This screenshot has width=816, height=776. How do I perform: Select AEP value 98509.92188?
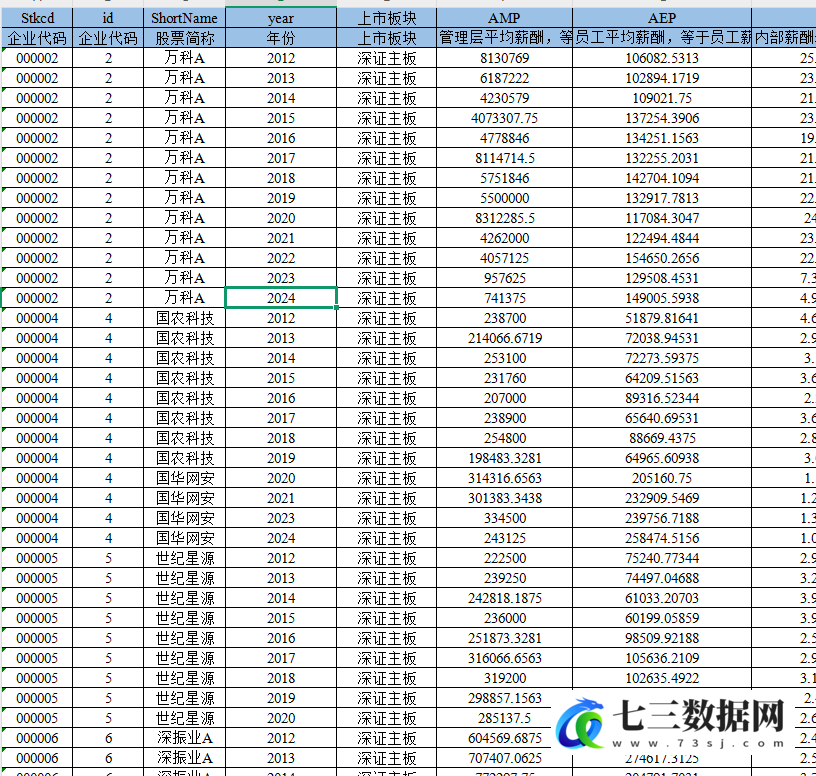[x=662, y=638]
